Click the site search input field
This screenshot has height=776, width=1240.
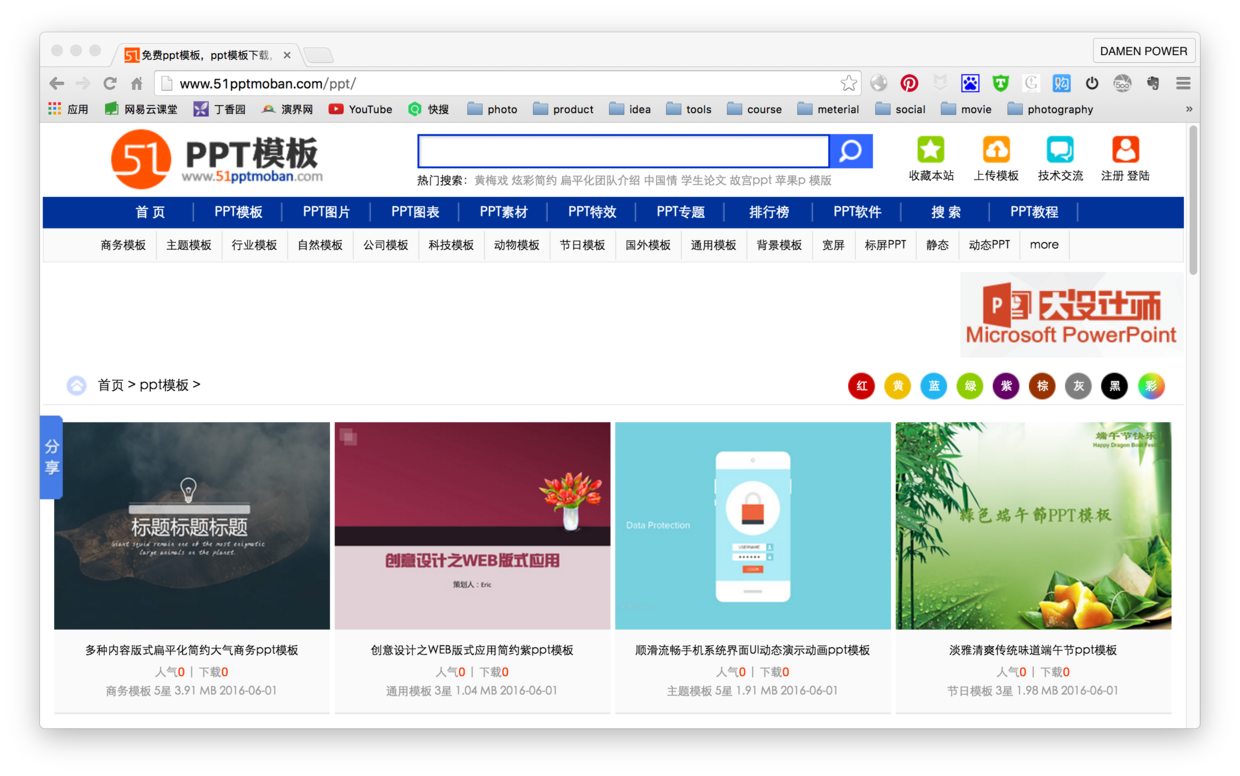click(623, 151)
